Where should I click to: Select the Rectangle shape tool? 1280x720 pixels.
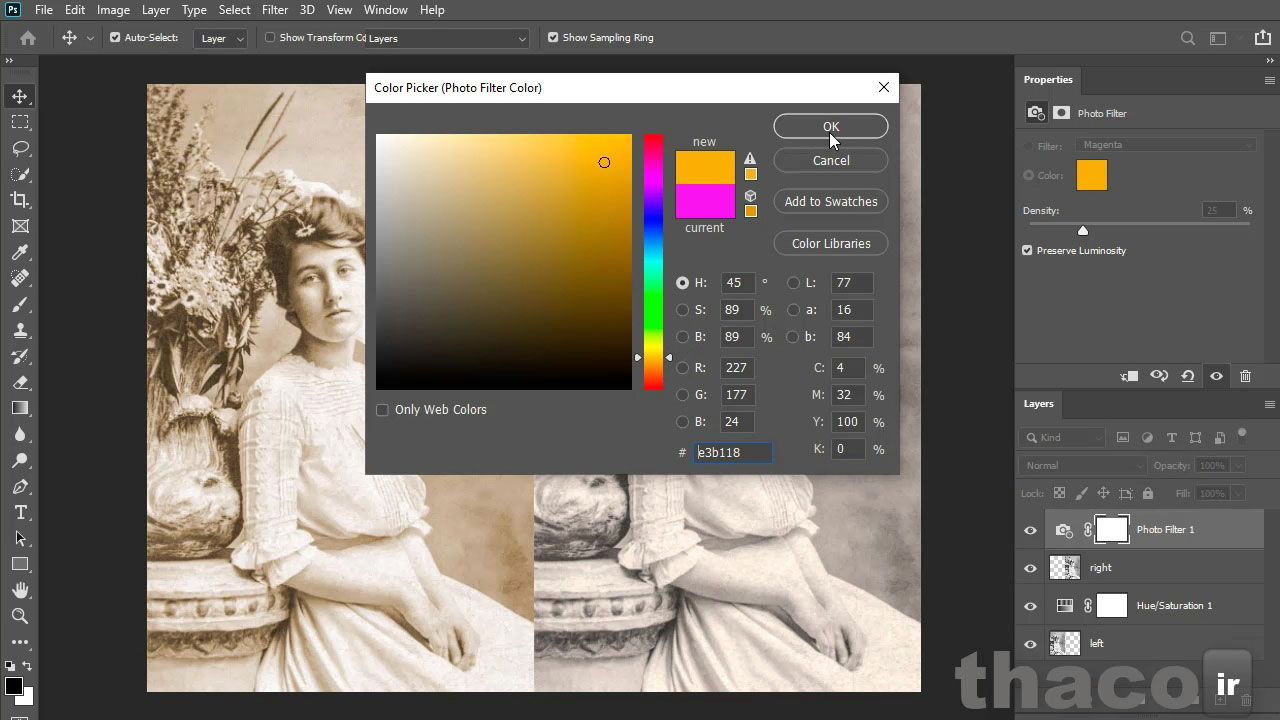[20, 564]
